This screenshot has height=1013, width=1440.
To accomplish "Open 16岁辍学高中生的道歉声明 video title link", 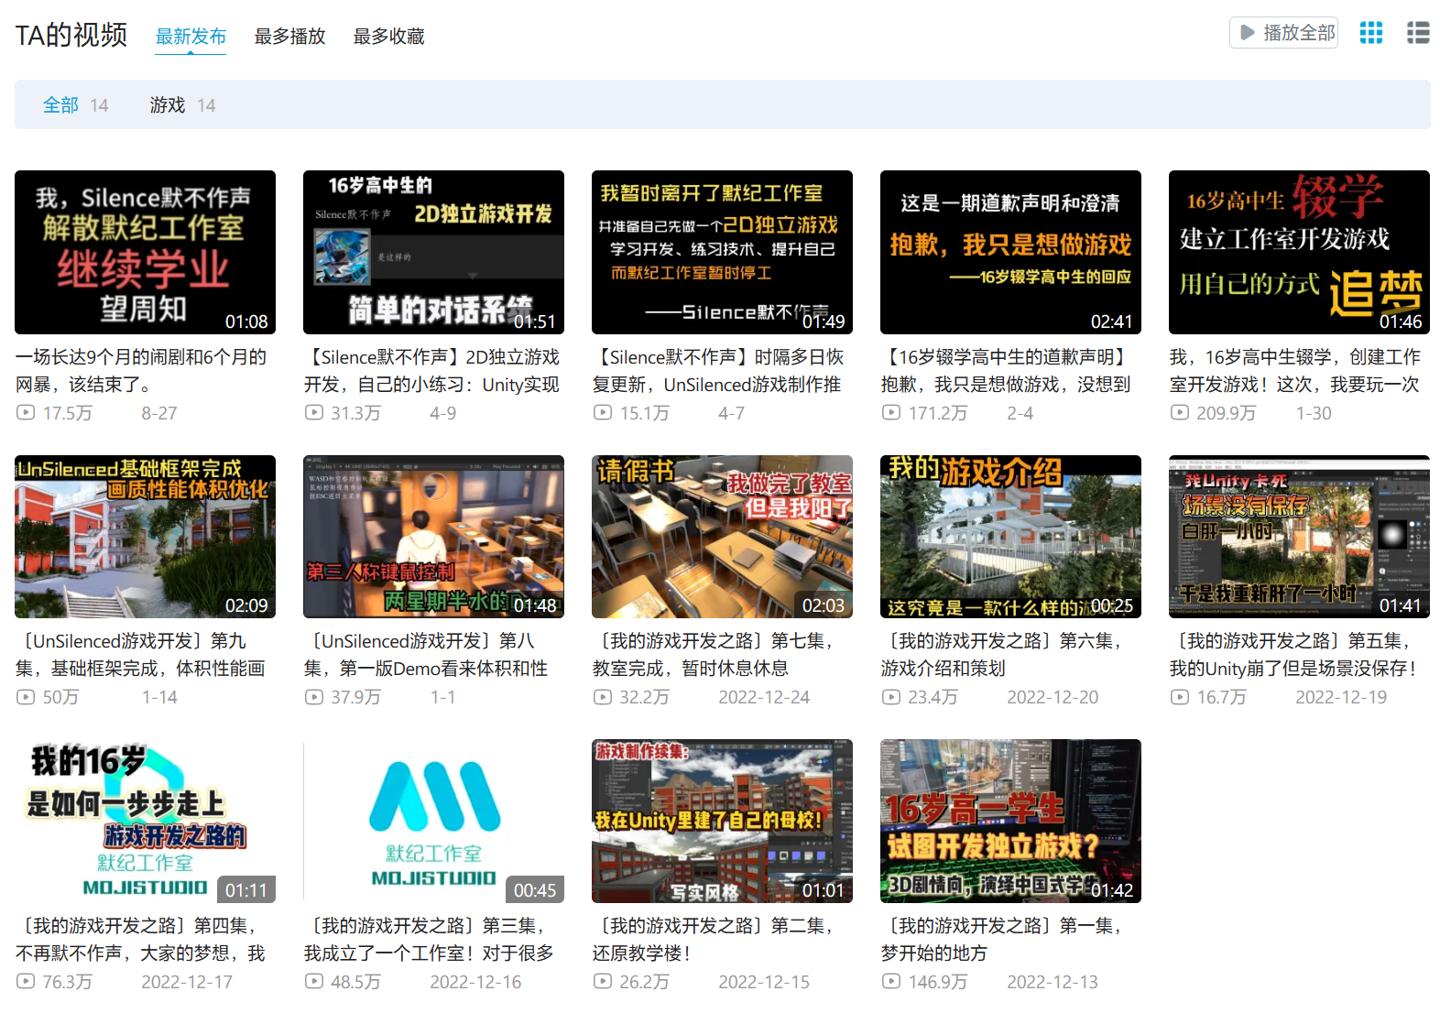I will pos(1008,370).
